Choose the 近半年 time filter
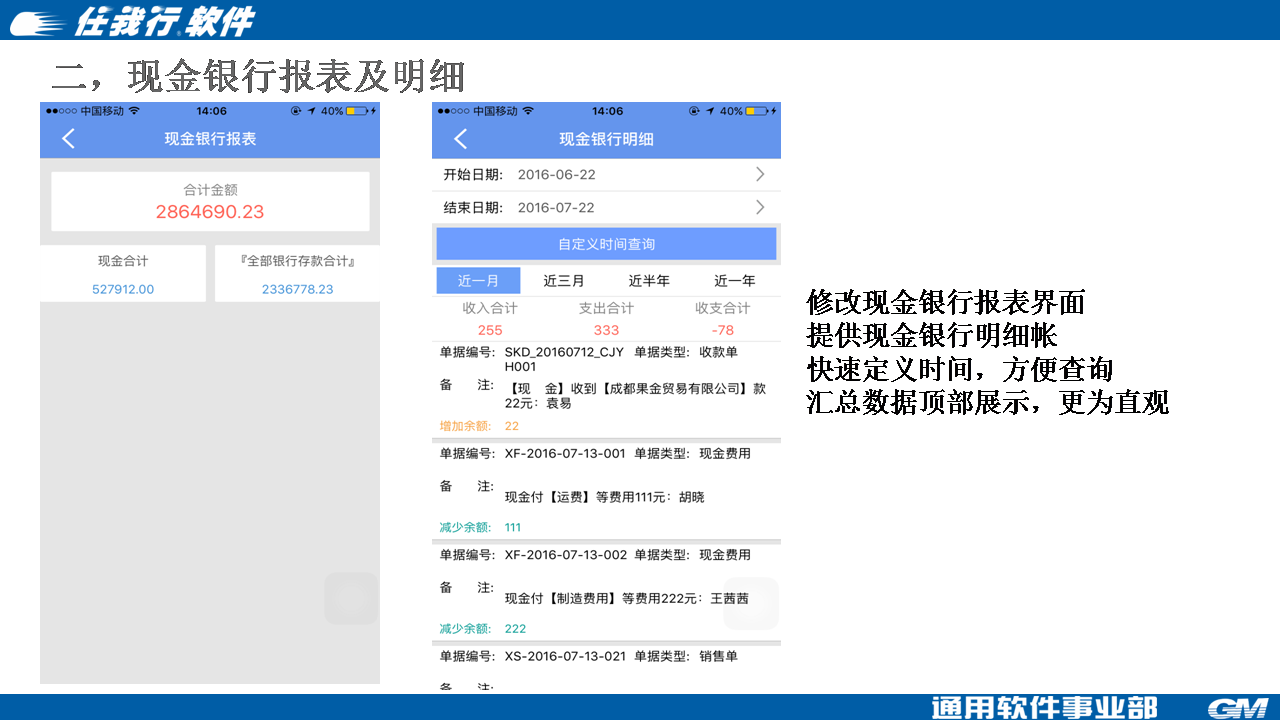1280x720 pixels. pos(649,281)
